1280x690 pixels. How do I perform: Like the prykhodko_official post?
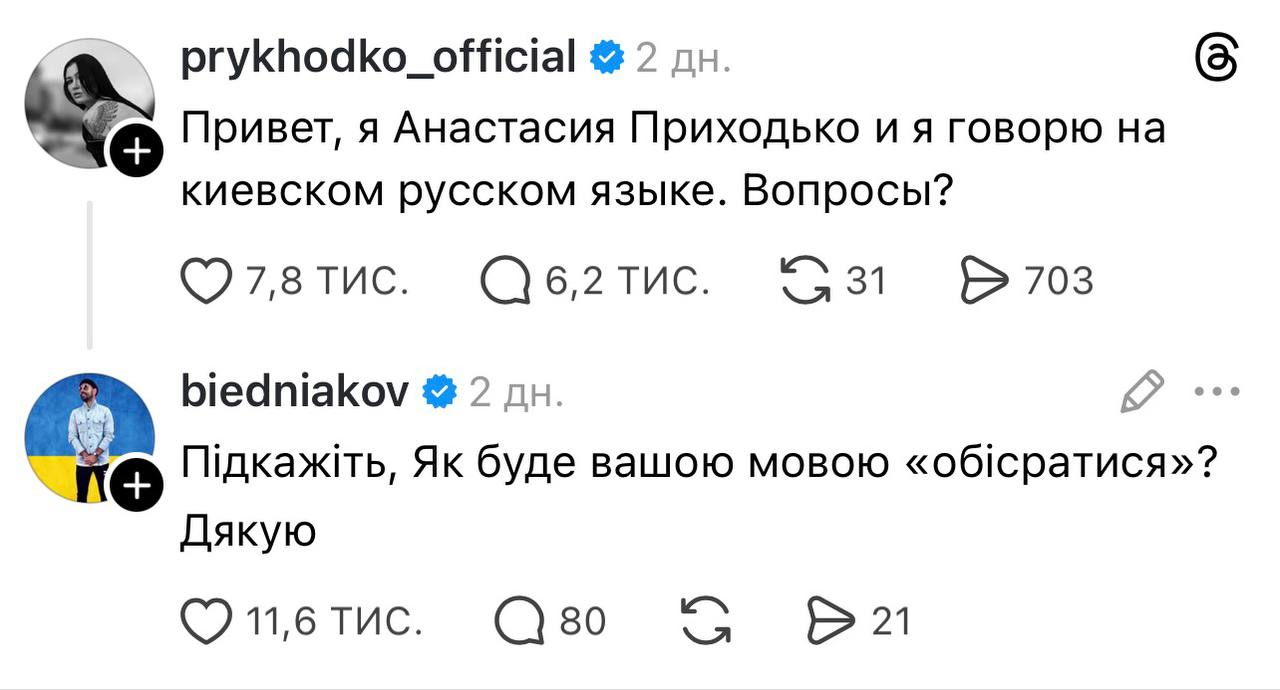pos(204,281)
